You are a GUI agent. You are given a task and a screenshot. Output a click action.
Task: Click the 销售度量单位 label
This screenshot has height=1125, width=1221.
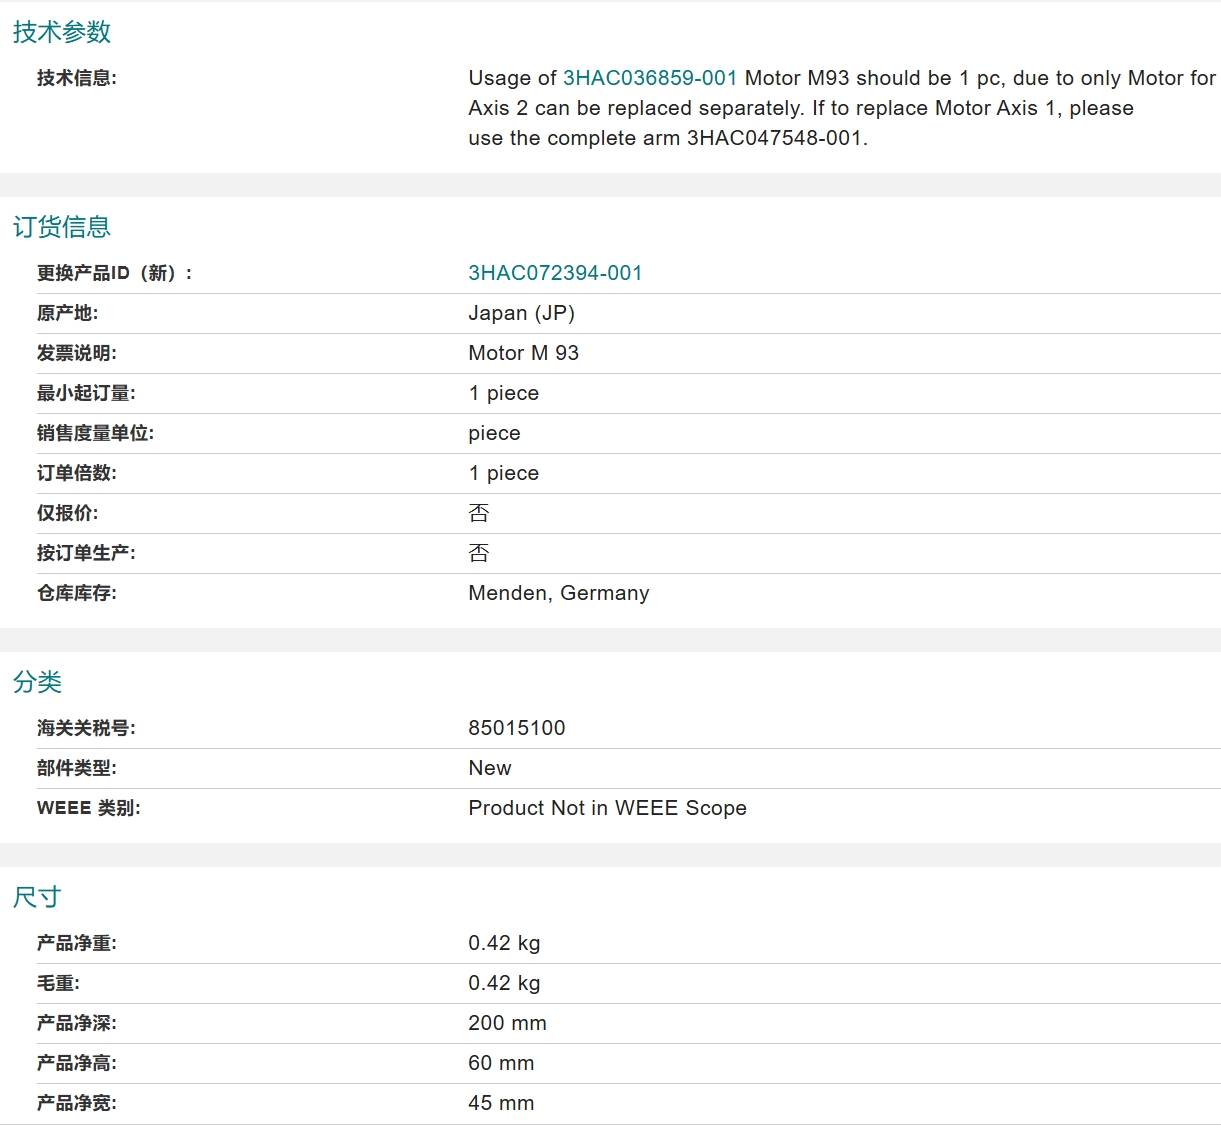point(96,433)
